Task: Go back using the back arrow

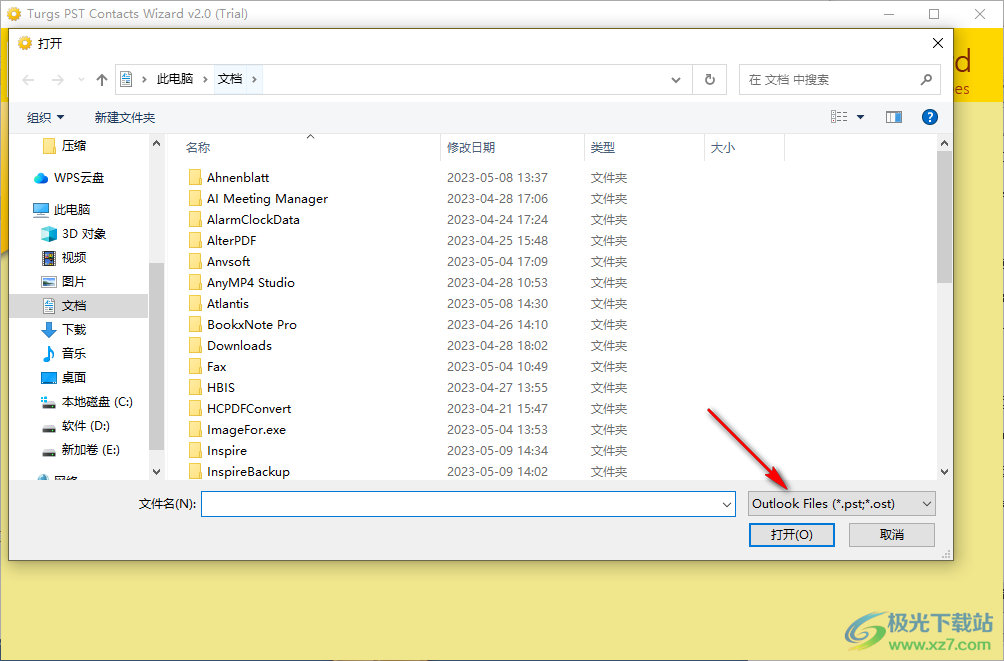Action: tap(28, 80)
